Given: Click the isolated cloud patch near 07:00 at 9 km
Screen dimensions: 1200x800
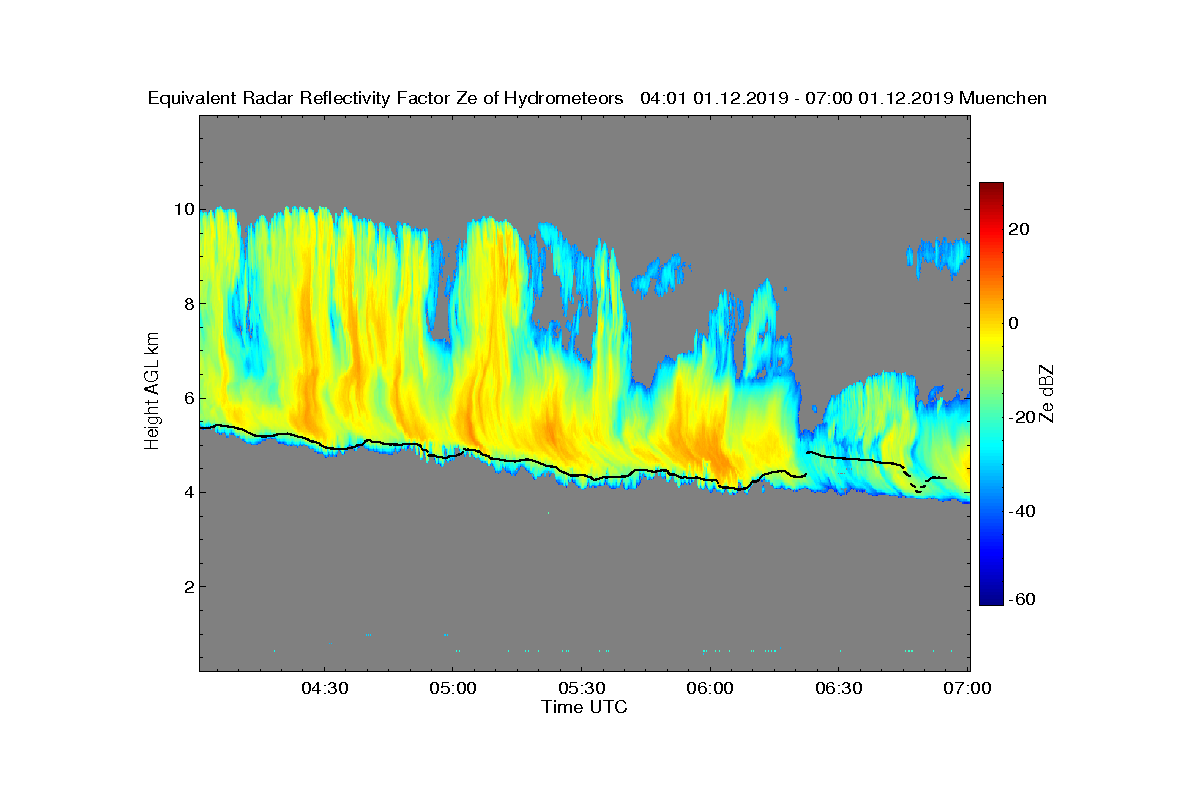Looking at the screenshot, I should (x=938, y=255).
